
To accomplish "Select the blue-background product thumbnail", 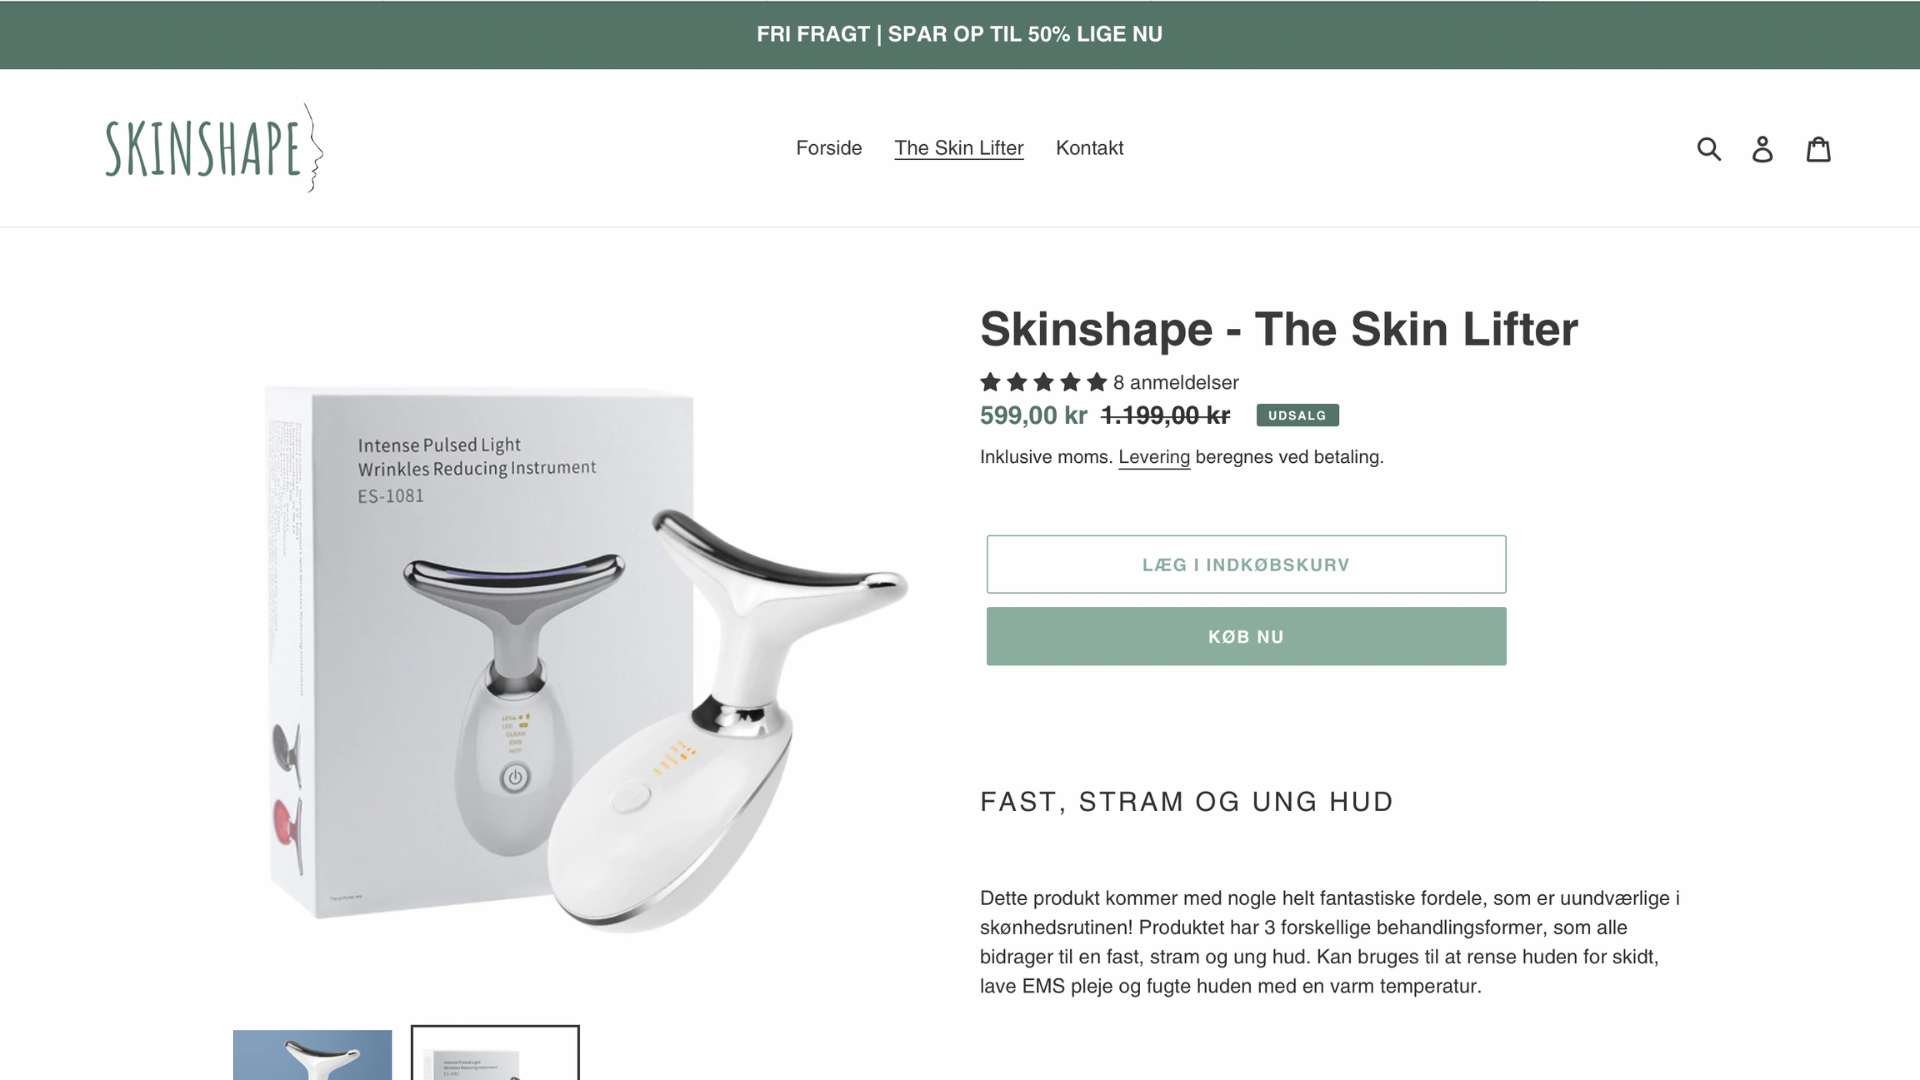I will click(312, 1054).
